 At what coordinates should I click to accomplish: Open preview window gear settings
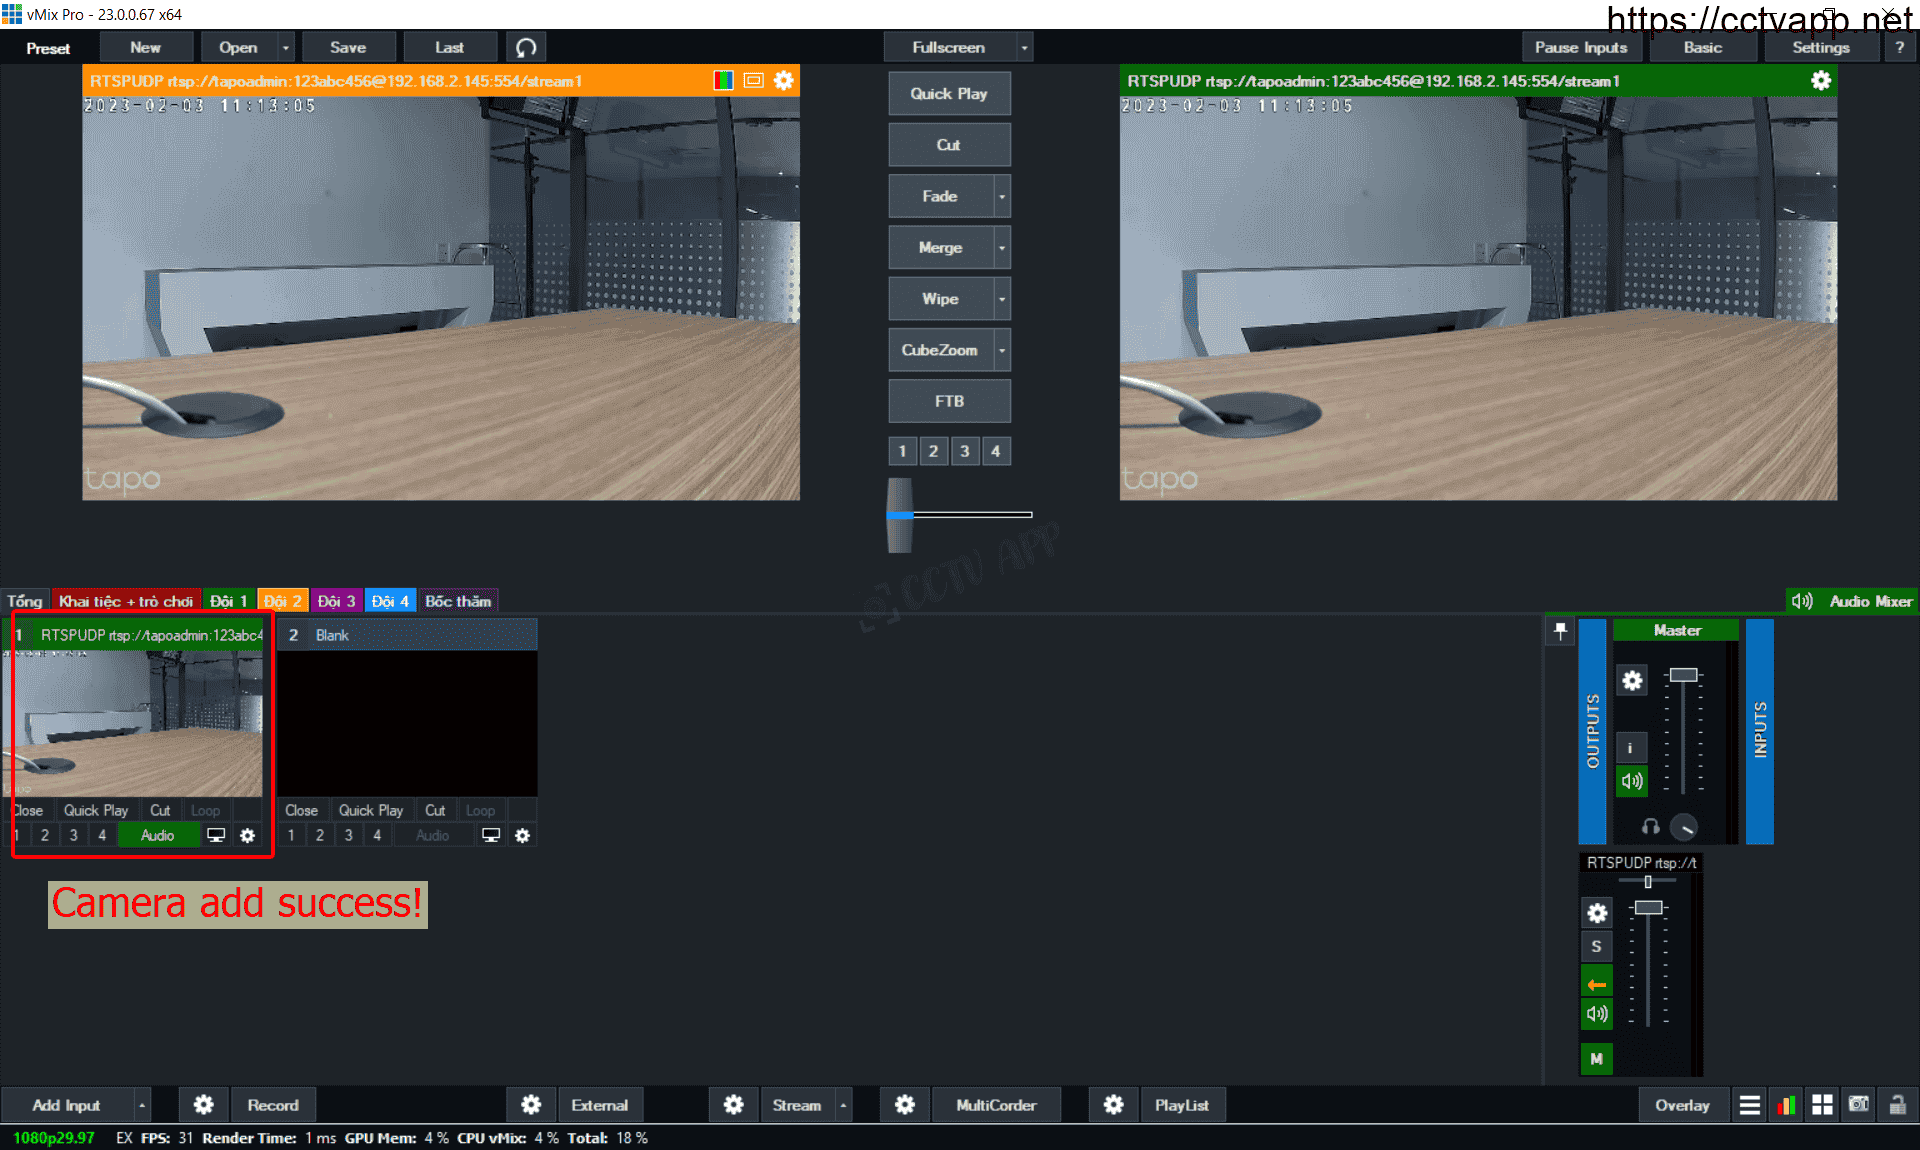[x=784, y=81]
